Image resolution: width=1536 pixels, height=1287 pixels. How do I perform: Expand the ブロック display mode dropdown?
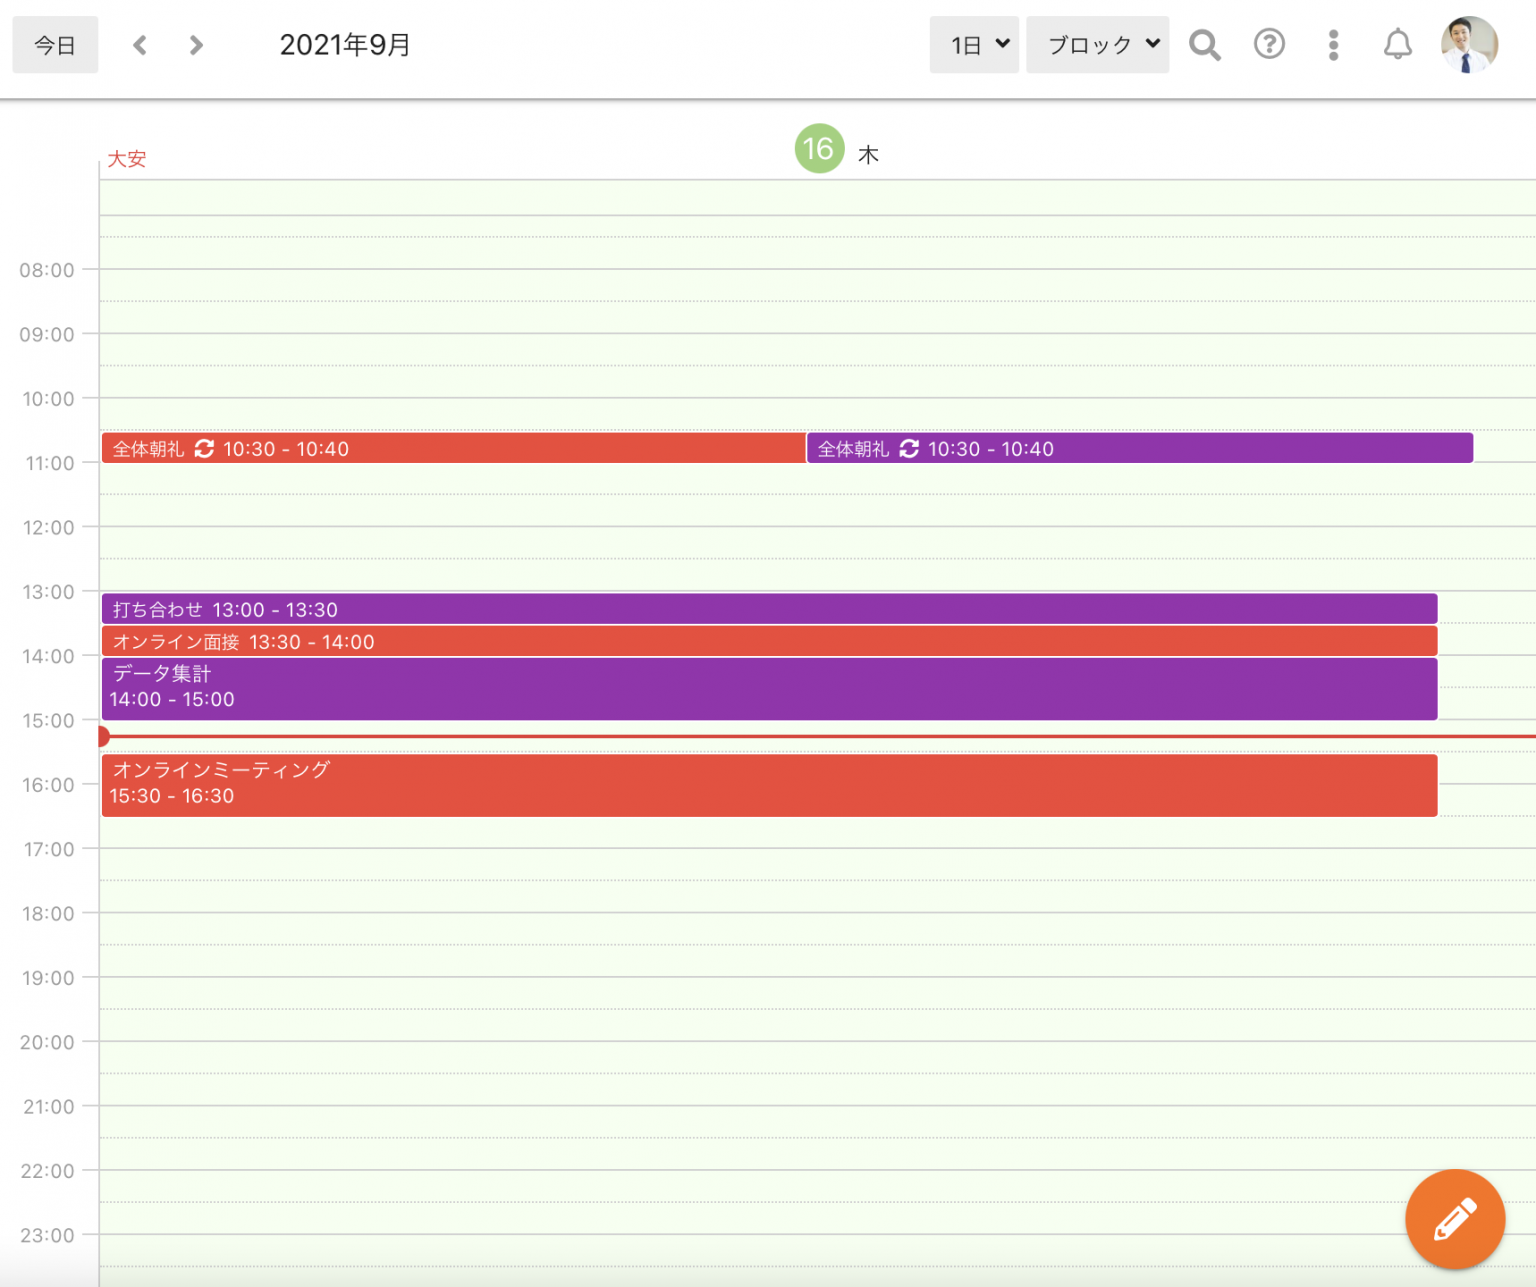click(x=1097, y=45)
